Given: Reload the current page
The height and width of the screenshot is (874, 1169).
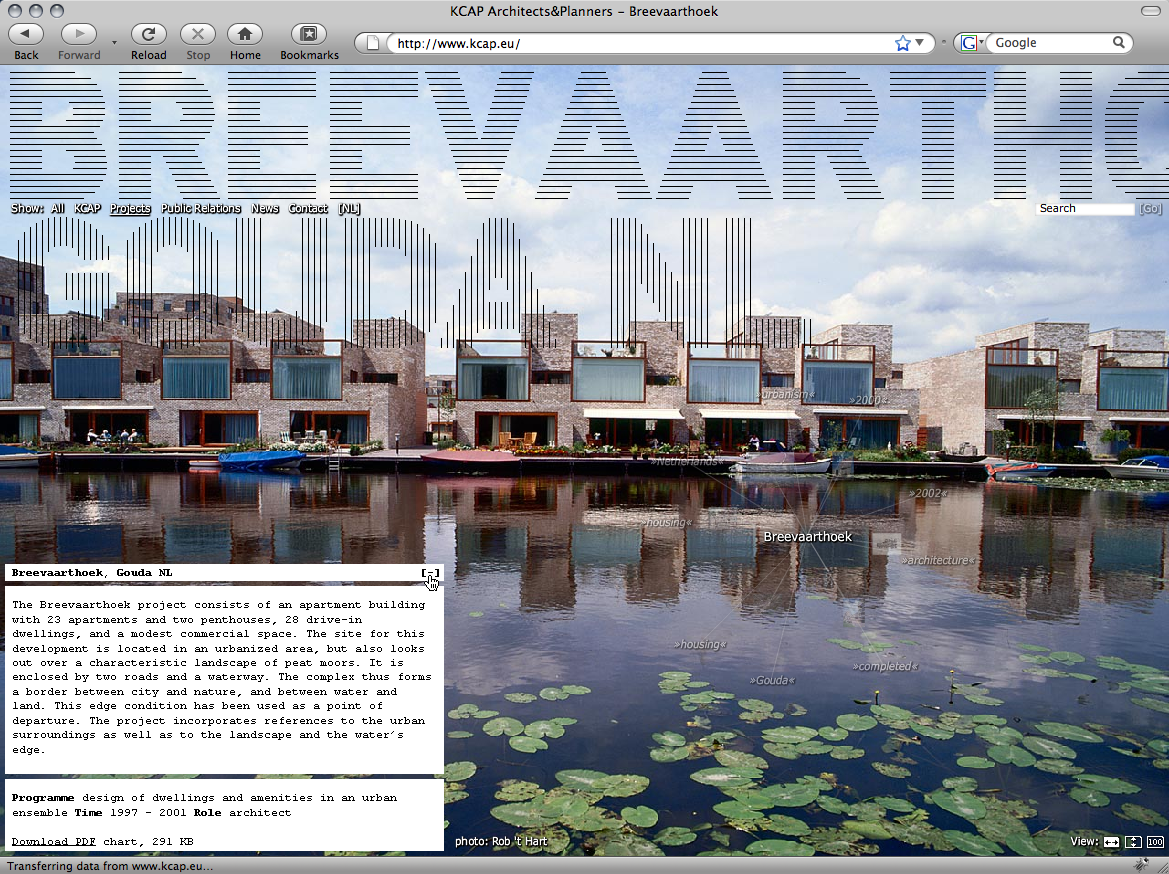Looking at the screenshot, I should pos(149,34).
